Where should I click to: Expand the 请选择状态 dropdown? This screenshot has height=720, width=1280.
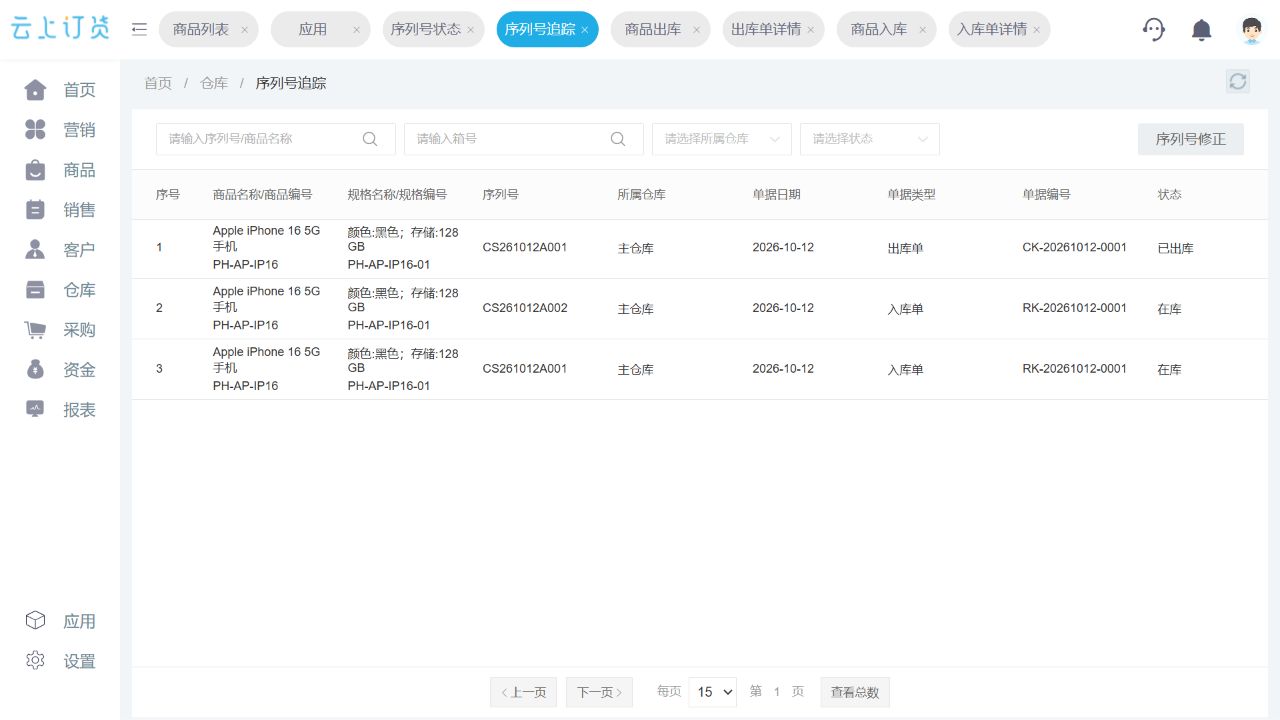(870, 139)
